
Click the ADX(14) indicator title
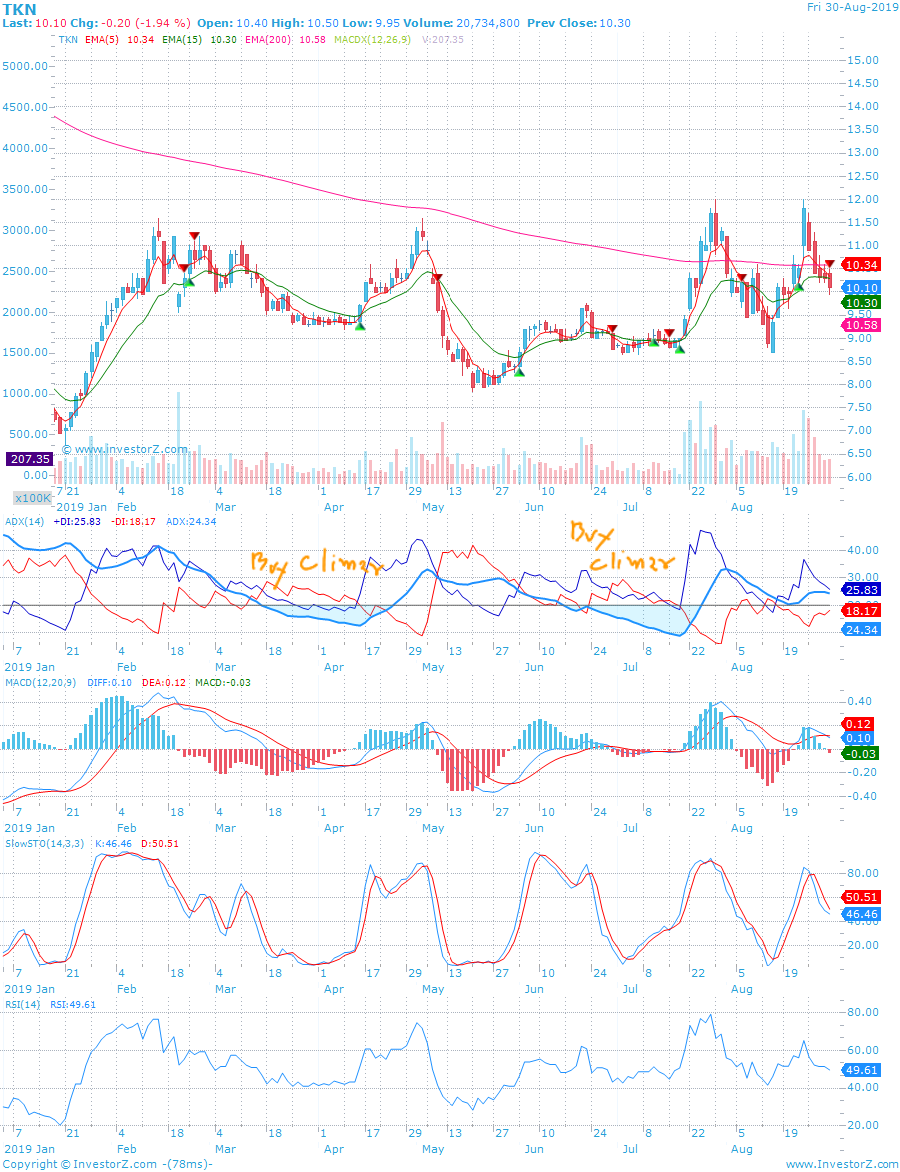[x=24, y=521]
